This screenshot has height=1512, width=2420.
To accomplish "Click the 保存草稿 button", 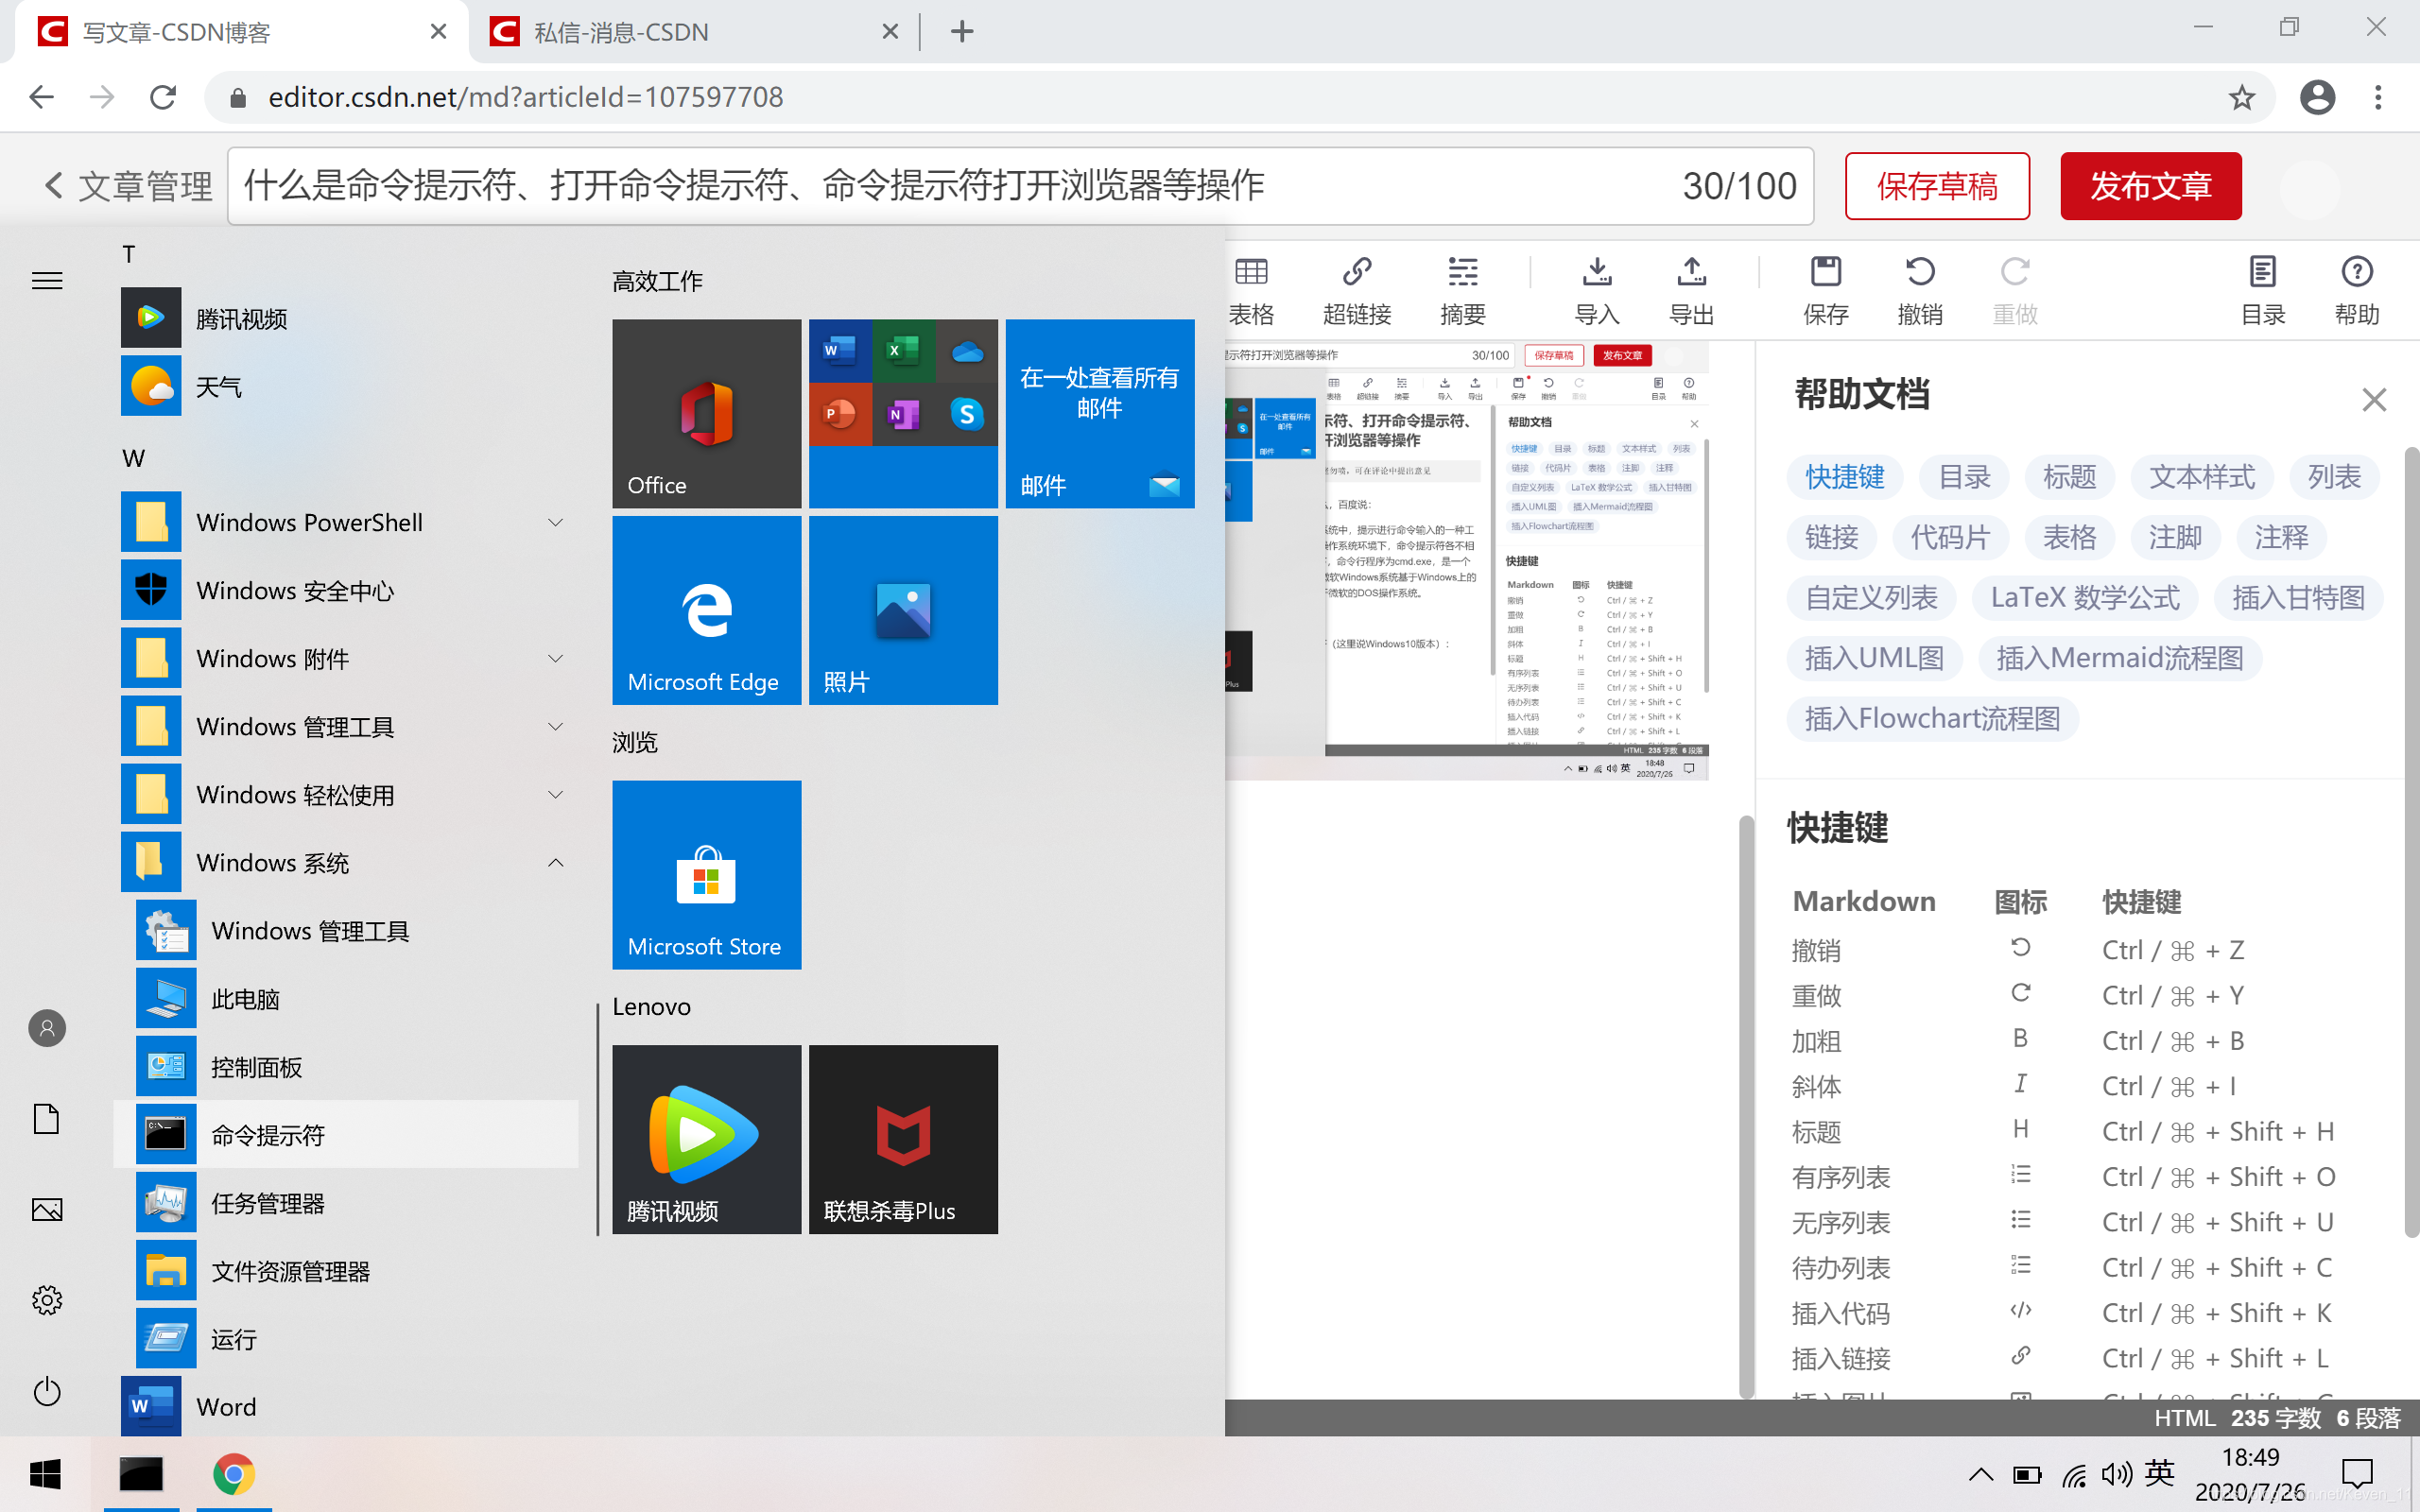I will coord(1936,186).
